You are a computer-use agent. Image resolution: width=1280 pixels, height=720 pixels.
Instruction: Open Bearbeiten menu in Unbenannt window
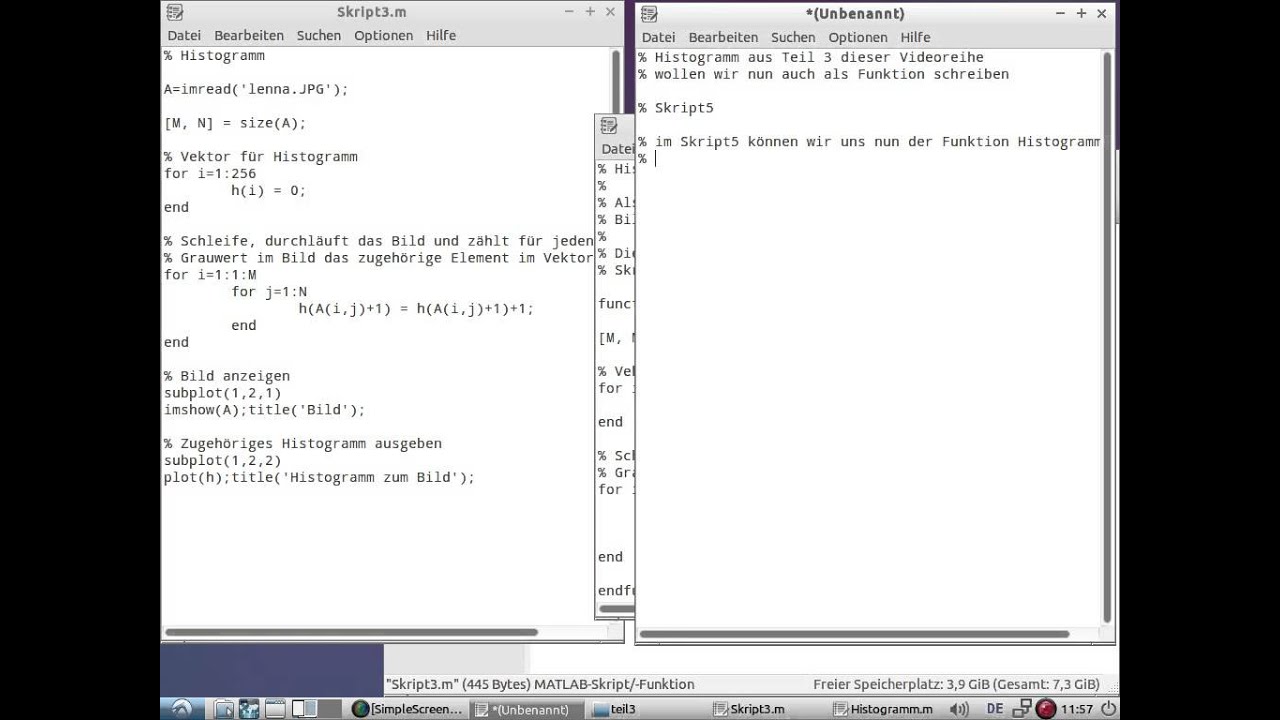(x=723, y=37)
